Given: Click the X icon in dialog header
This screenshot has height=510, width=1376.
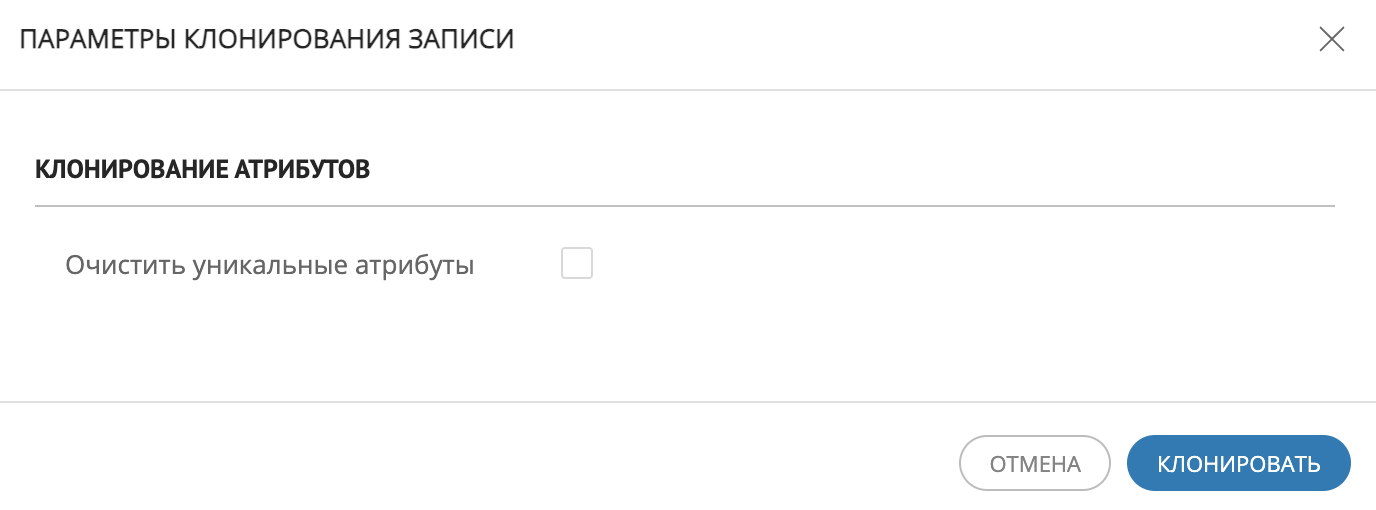Looking at the screenshot, I should tap(1331, 40).
